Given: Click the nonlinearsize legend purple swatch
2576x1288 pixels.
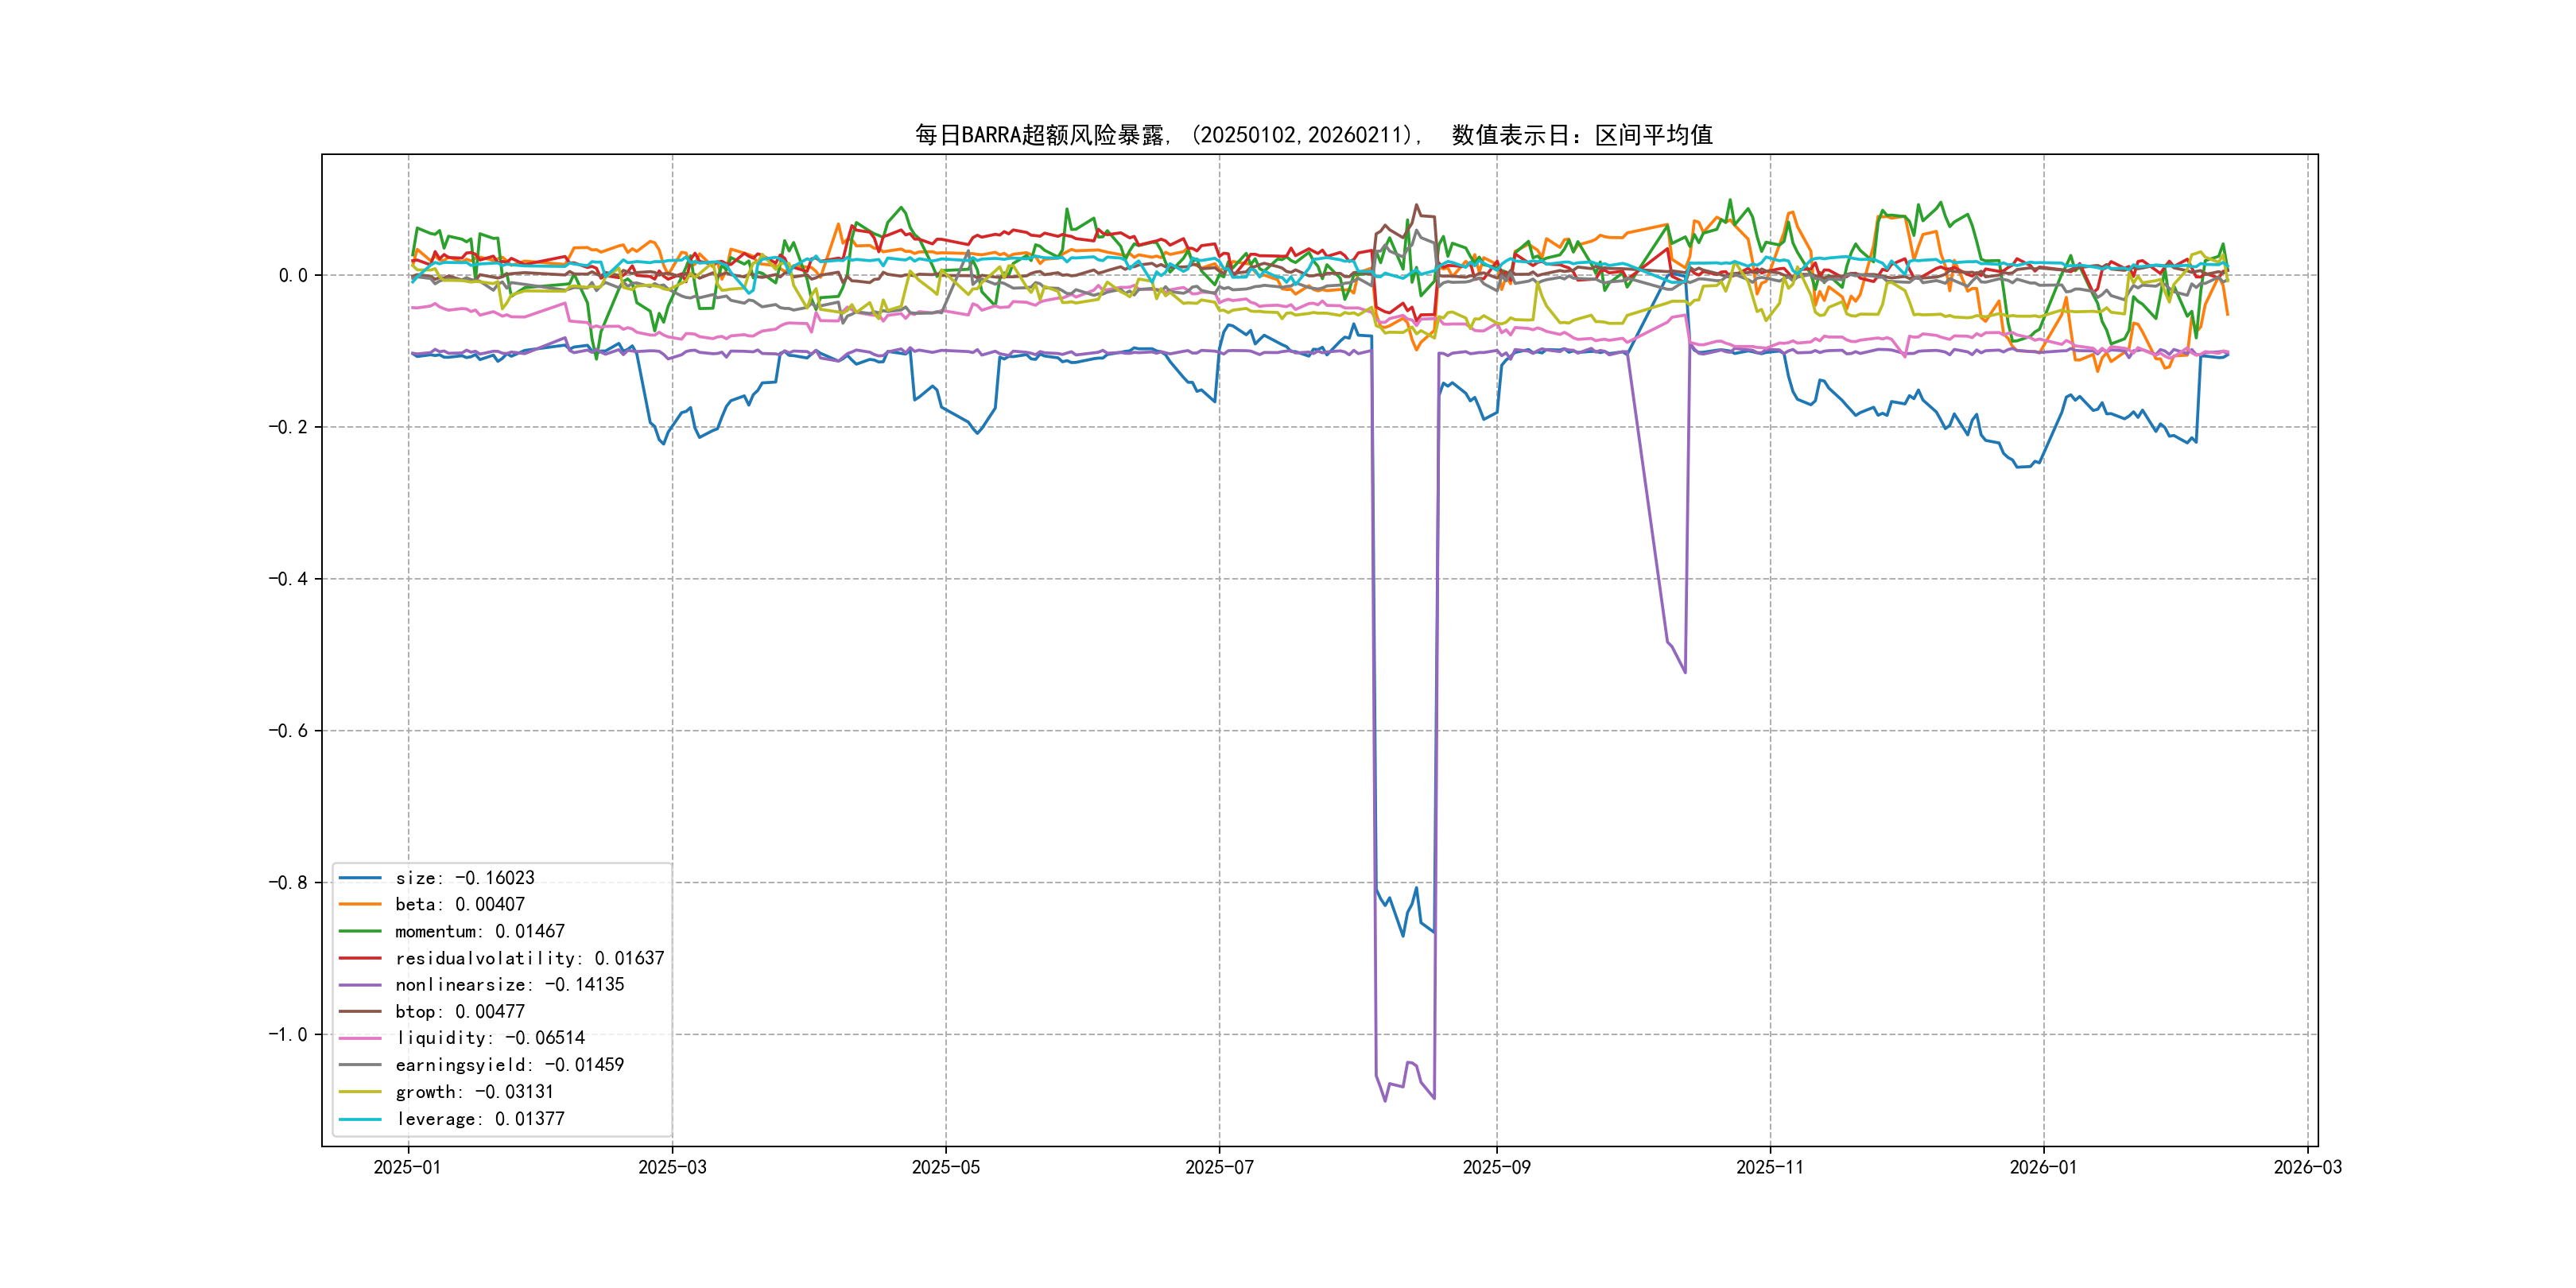Looking at the screenshot, I should coord(360,985).
